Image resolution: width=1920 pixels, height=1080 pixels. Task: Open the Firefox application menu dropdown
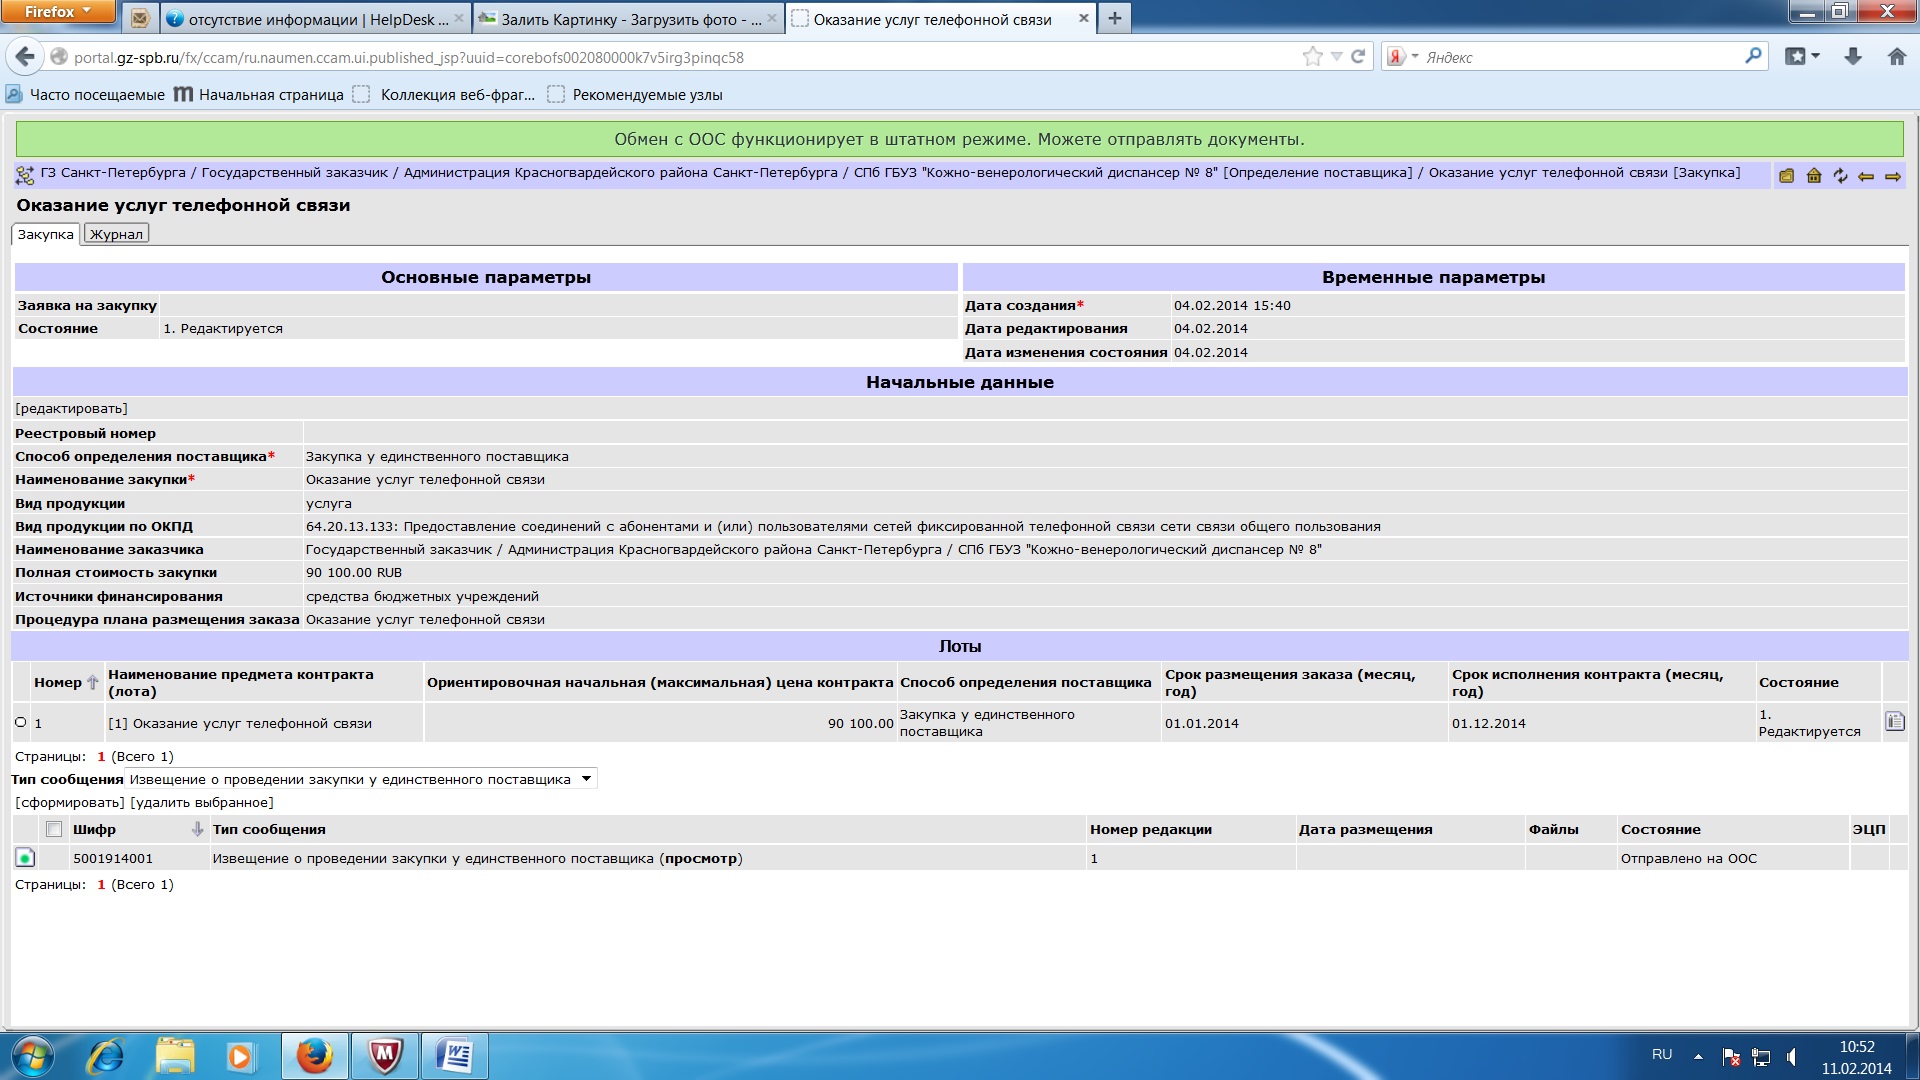[x=58, y=12]
